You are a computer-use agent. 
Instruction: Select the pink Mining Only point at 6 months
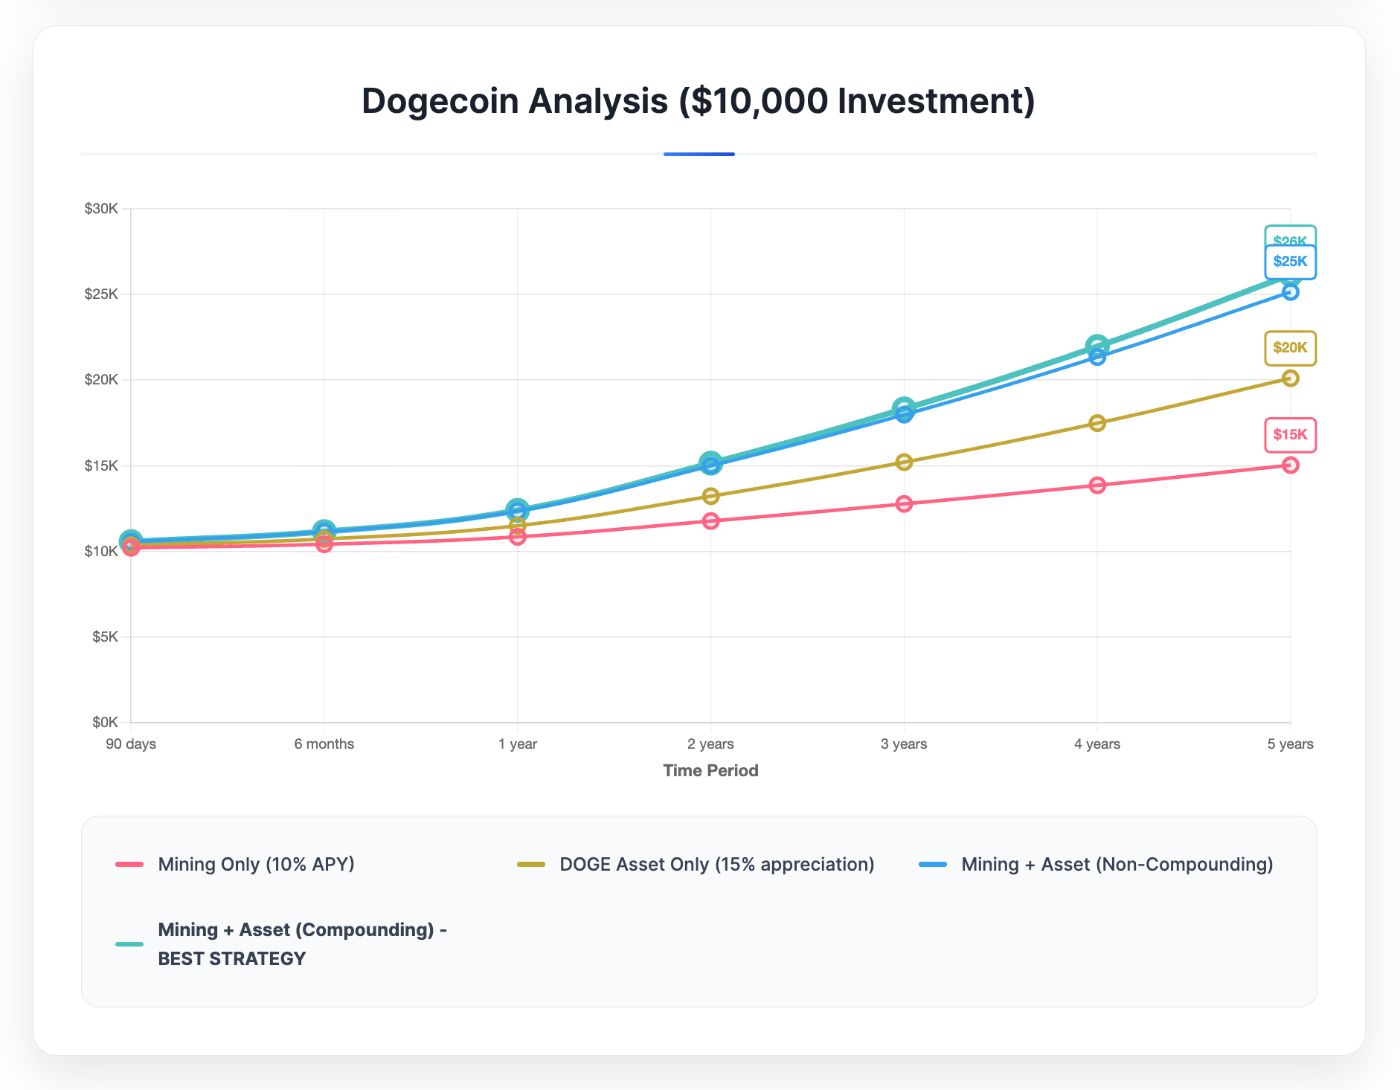coord(324,544)
